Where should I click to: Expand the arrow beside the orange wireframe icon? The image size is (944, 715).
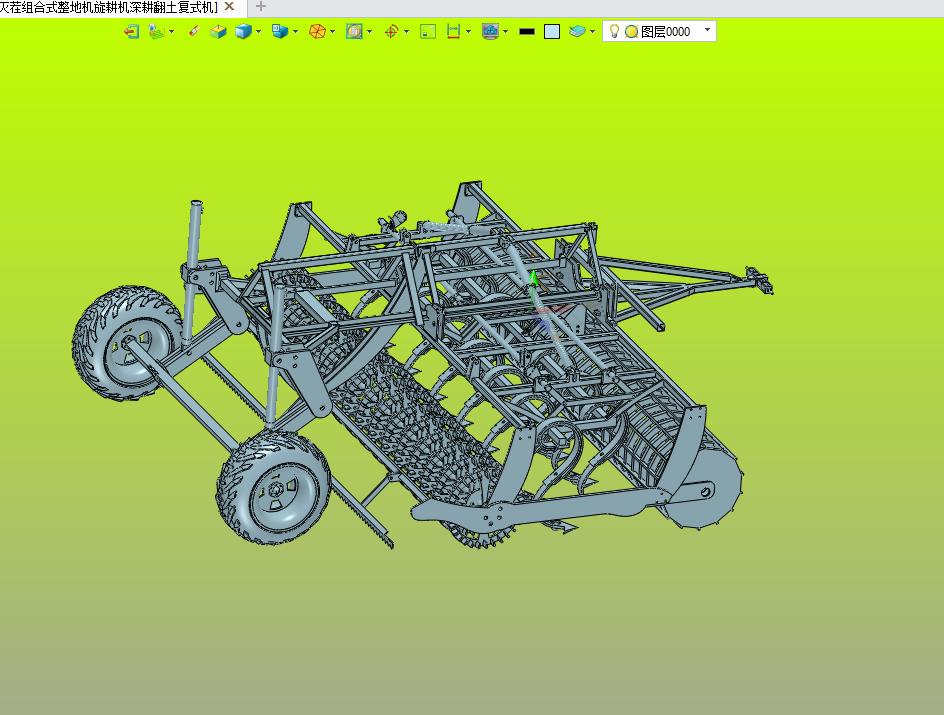[332, 32]
